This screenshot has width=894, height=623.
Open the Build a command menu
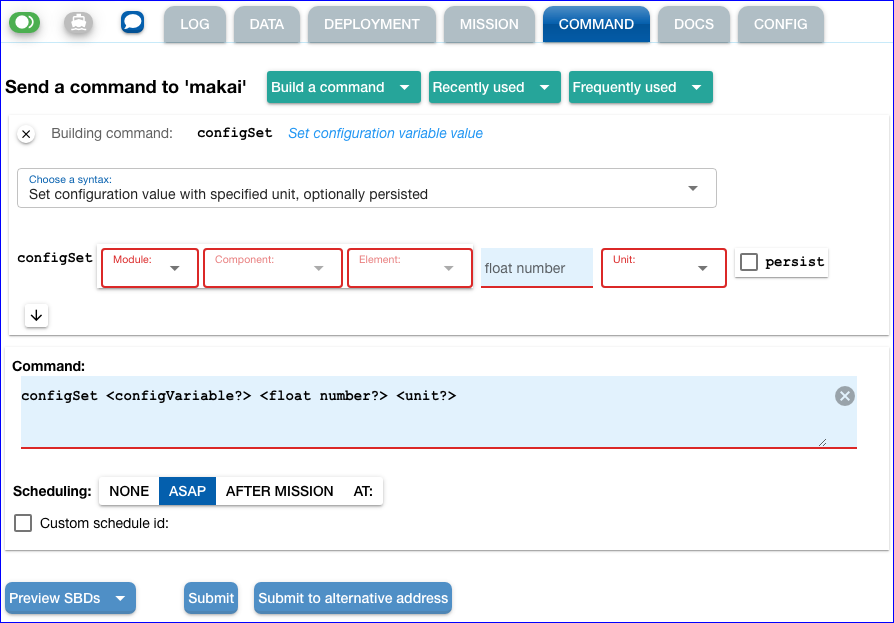340,87
